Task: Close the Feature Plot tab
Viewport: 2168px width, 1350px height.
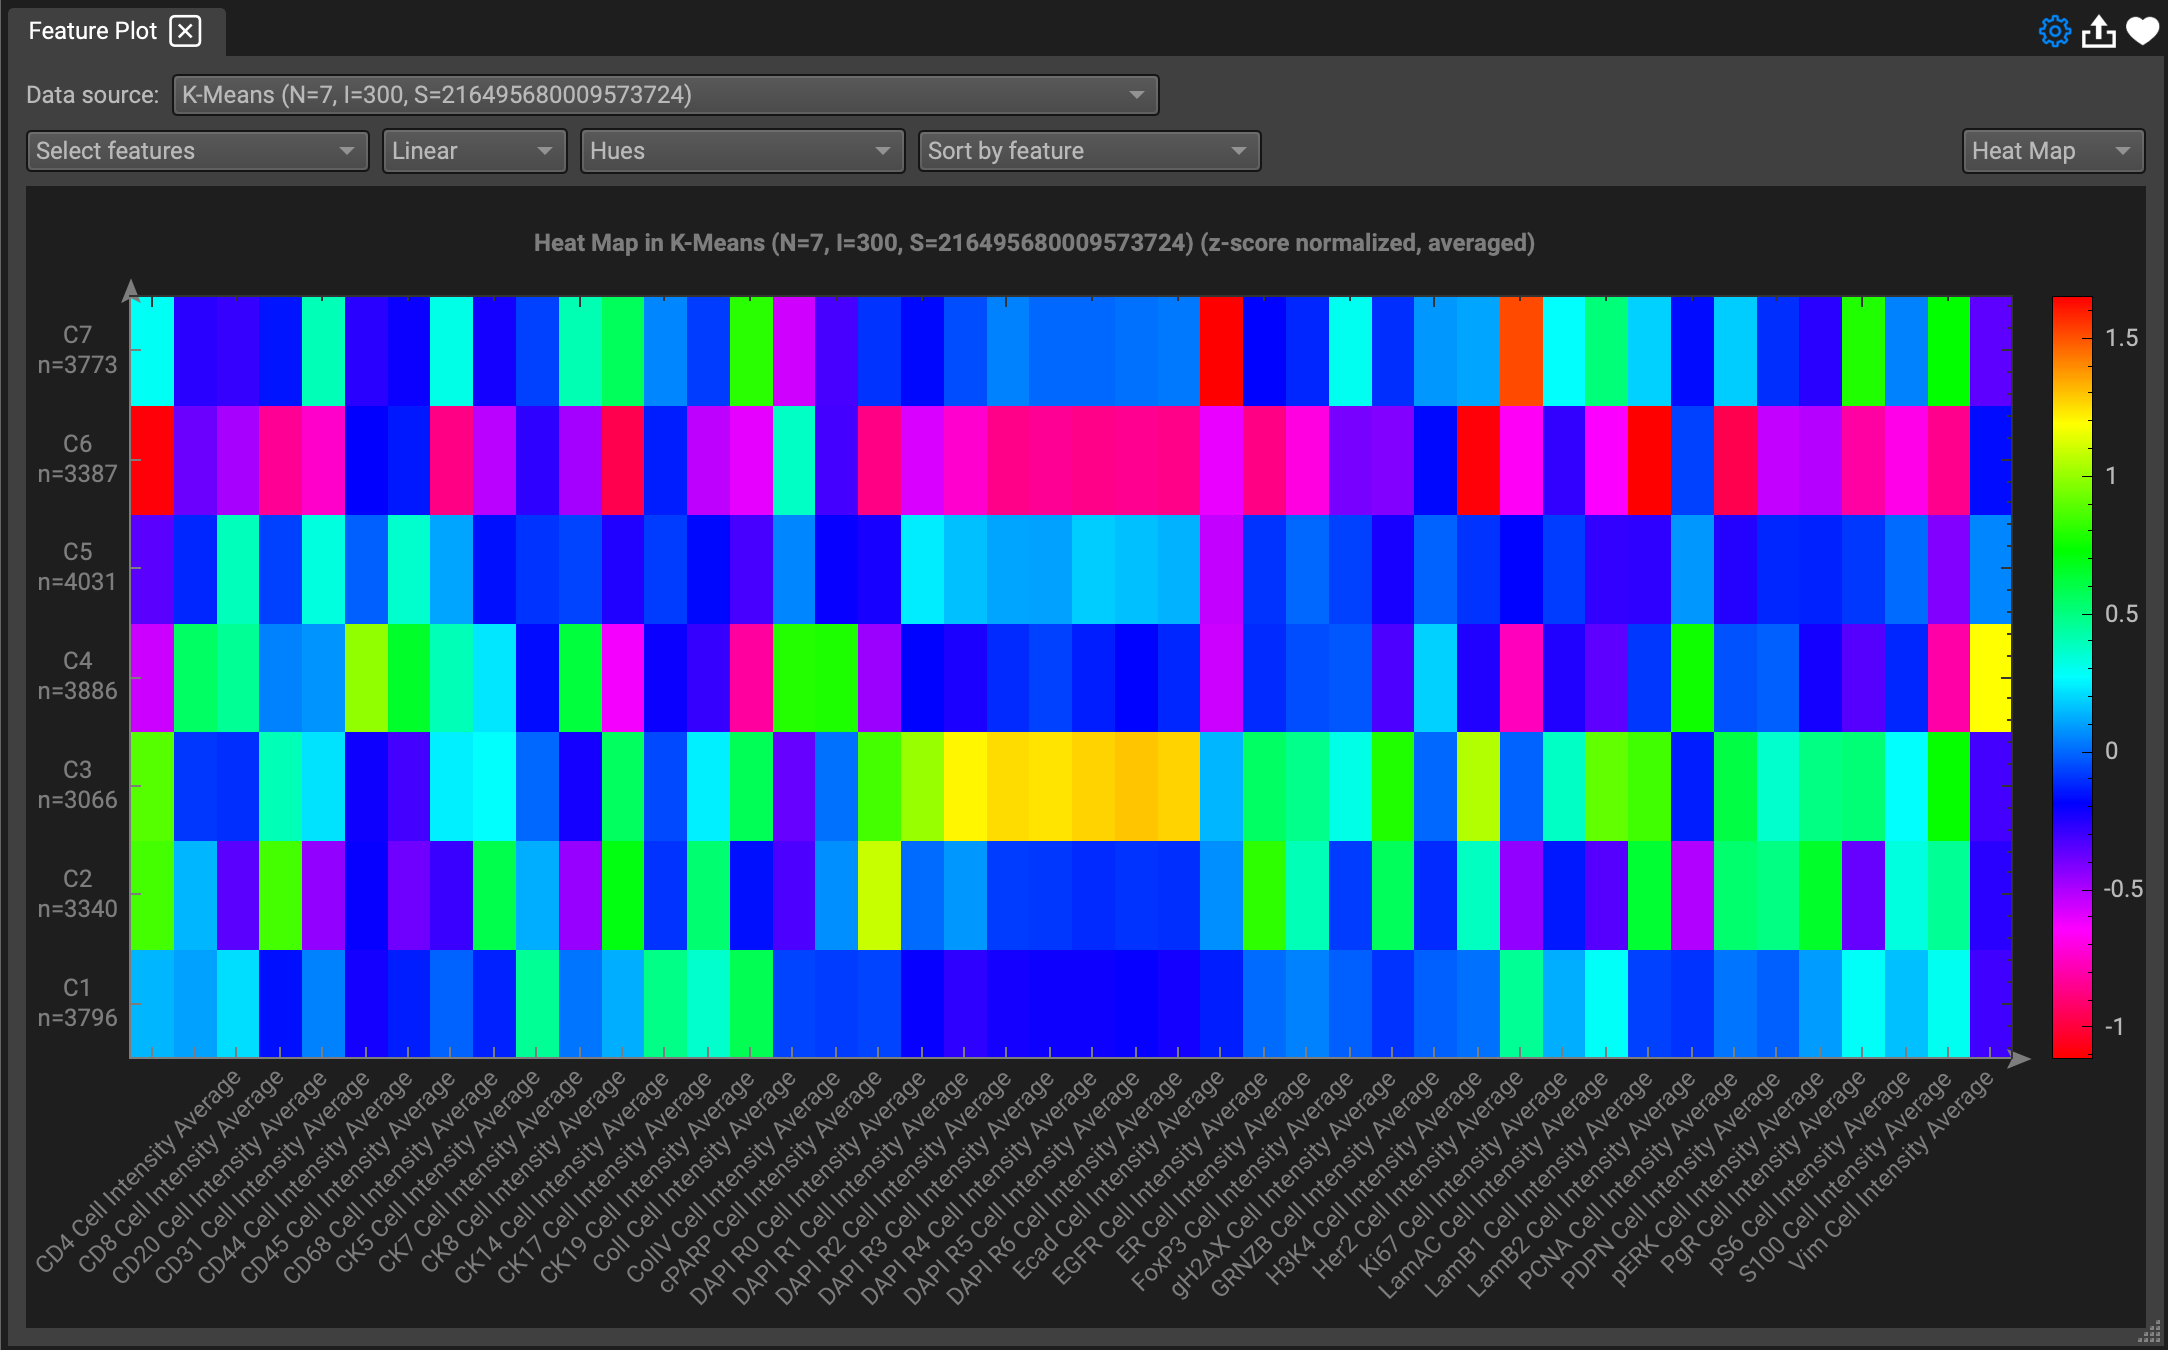Action: point(185,31)
